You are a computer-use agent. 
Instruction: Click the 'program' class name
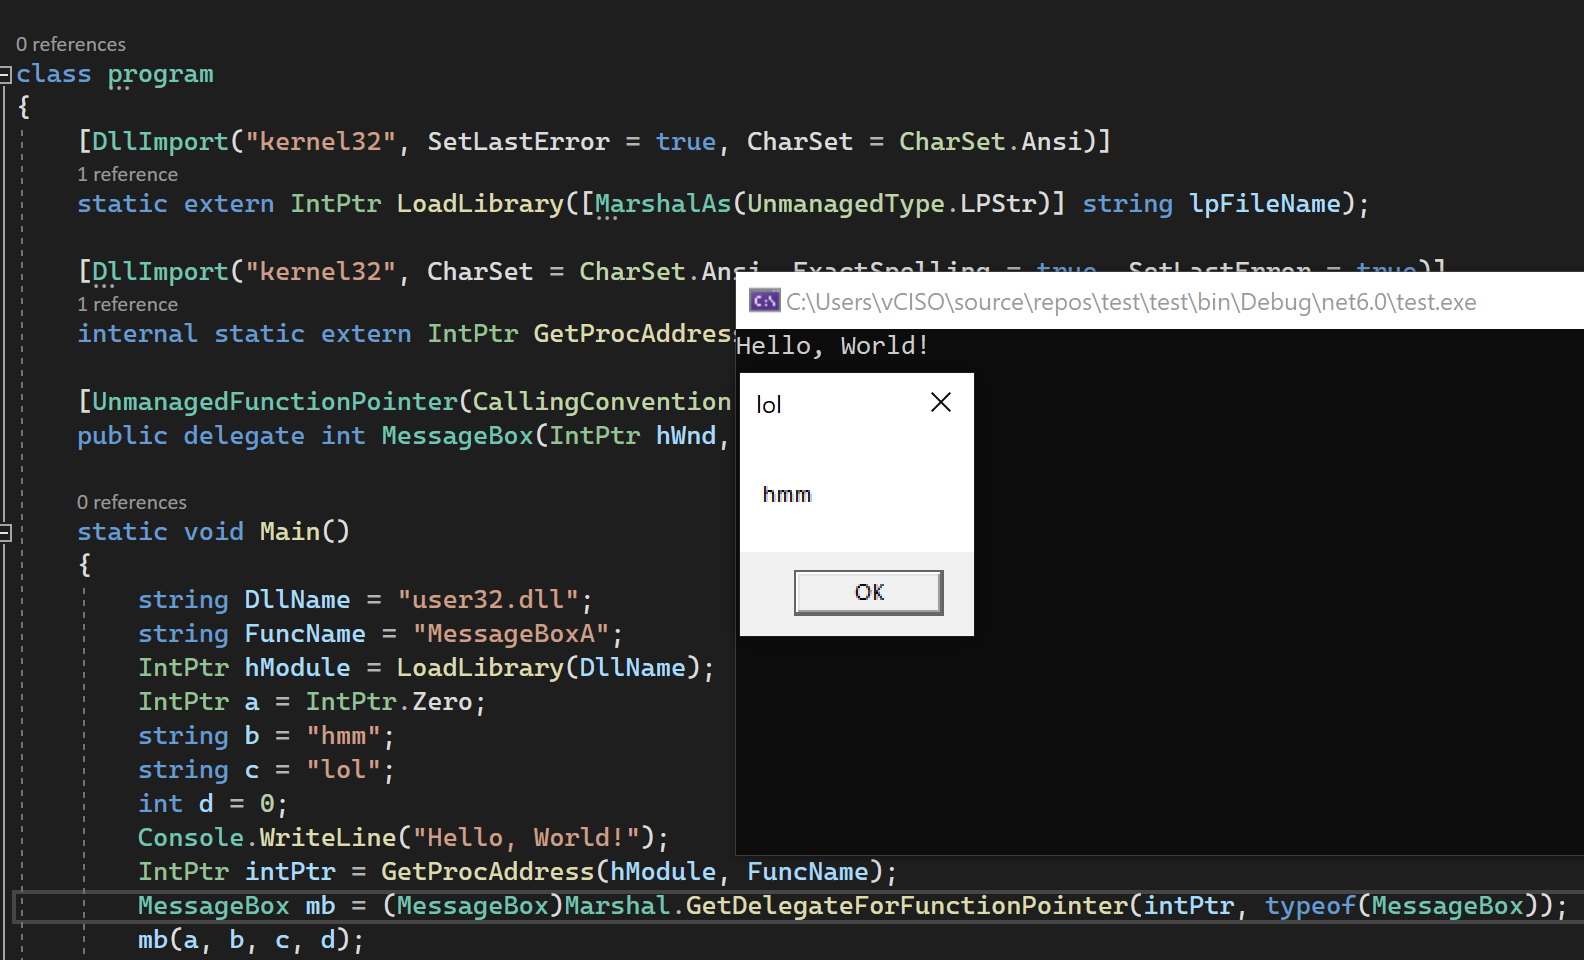pos(160,75)
